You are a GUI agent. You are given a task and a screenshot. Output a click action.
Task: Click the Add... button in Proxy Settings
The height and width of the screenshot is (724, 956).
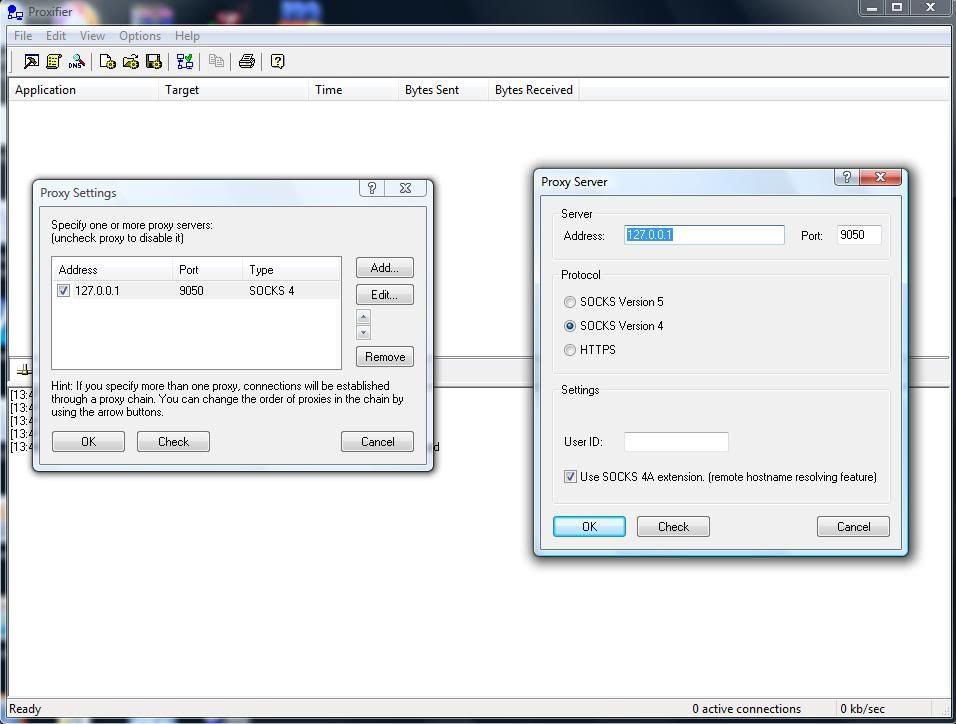point(385,267)
